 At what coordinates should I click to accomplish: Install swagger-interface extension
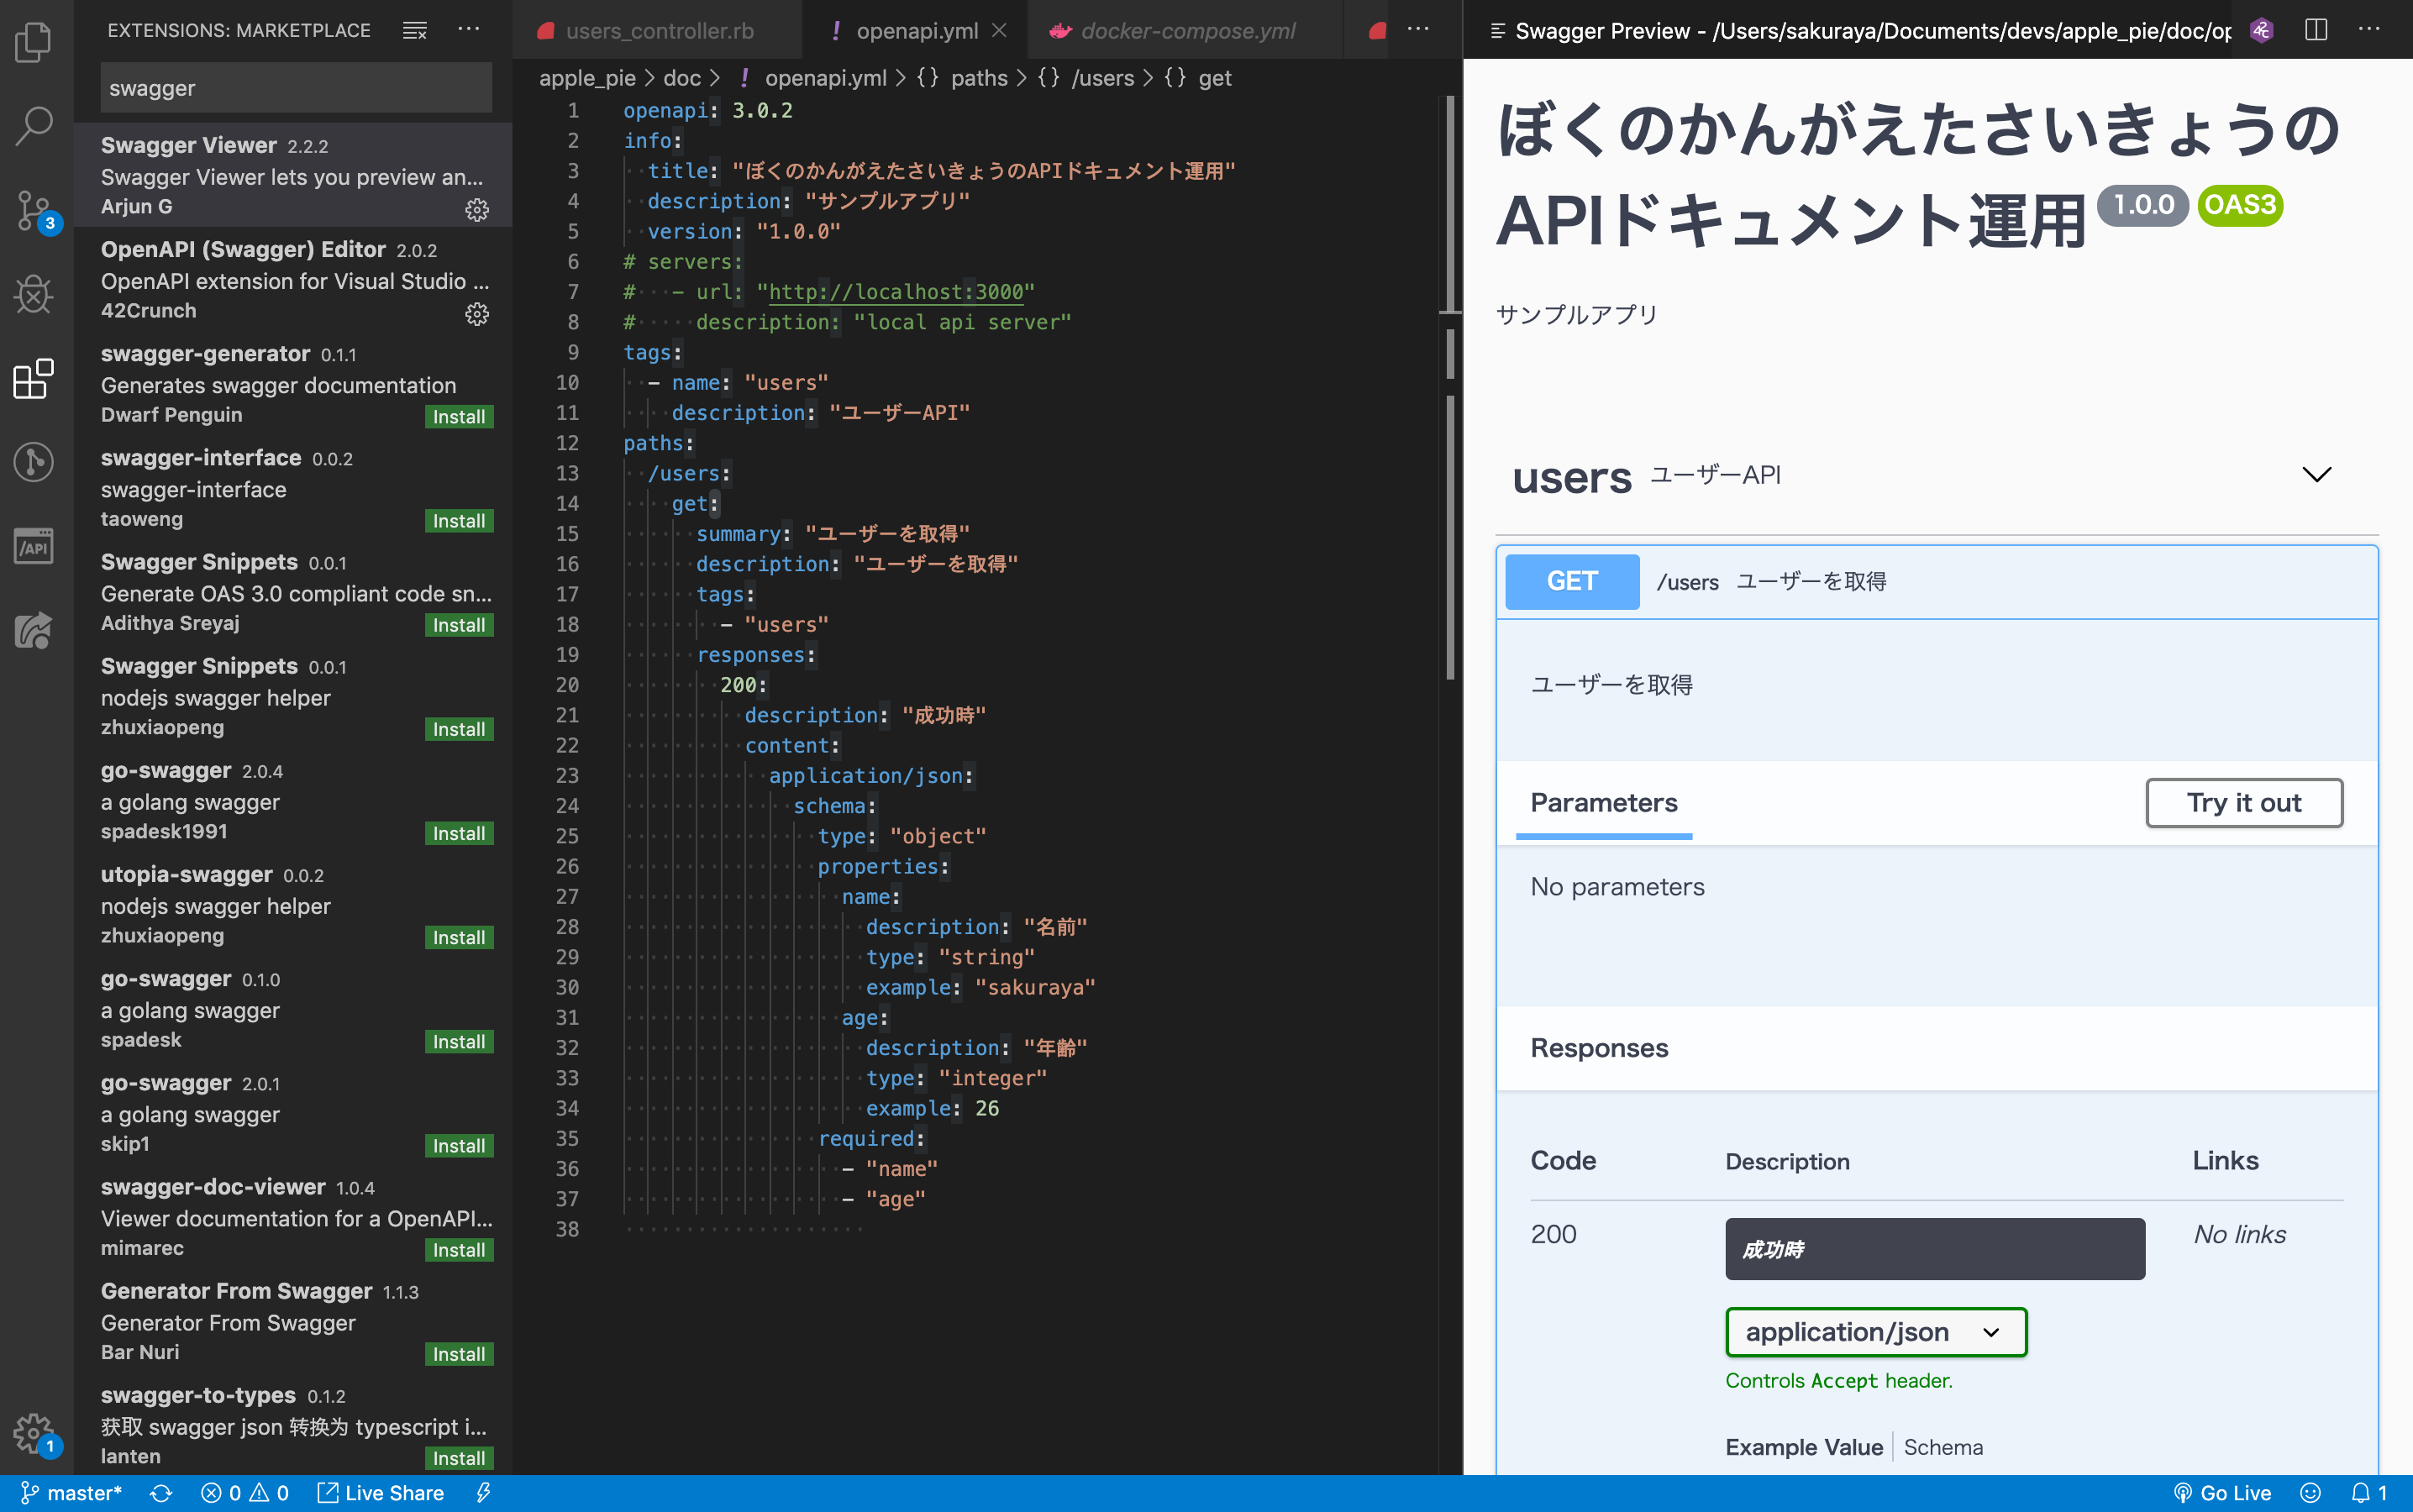(459, 521)
